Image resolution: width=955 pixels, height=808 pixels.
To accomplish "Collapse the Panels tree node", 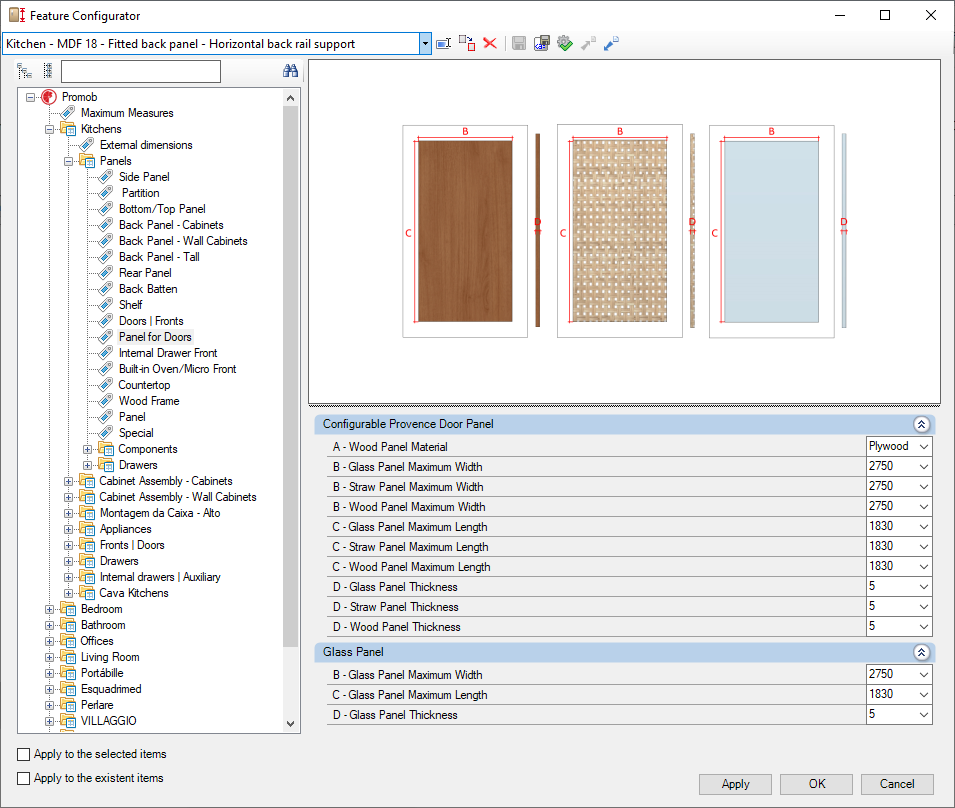I will click(68, 161).
